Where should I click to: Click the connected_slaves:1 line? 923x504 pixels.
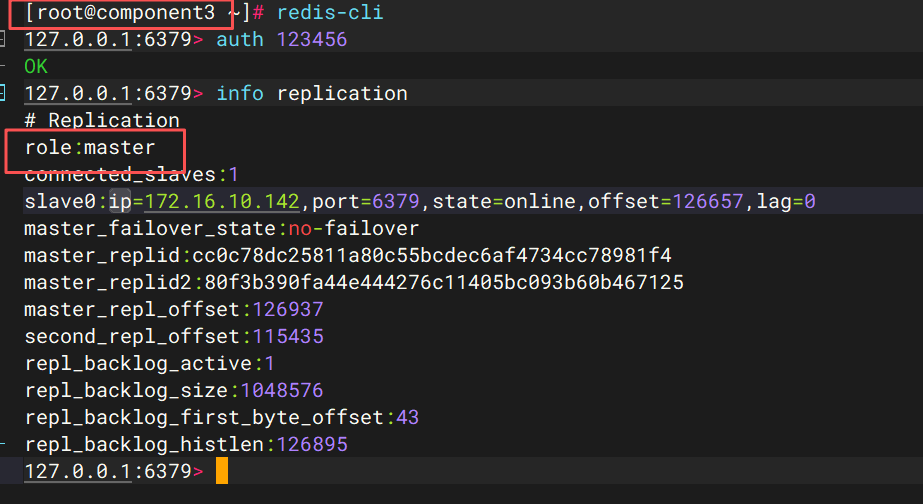(x=117, y=175)
